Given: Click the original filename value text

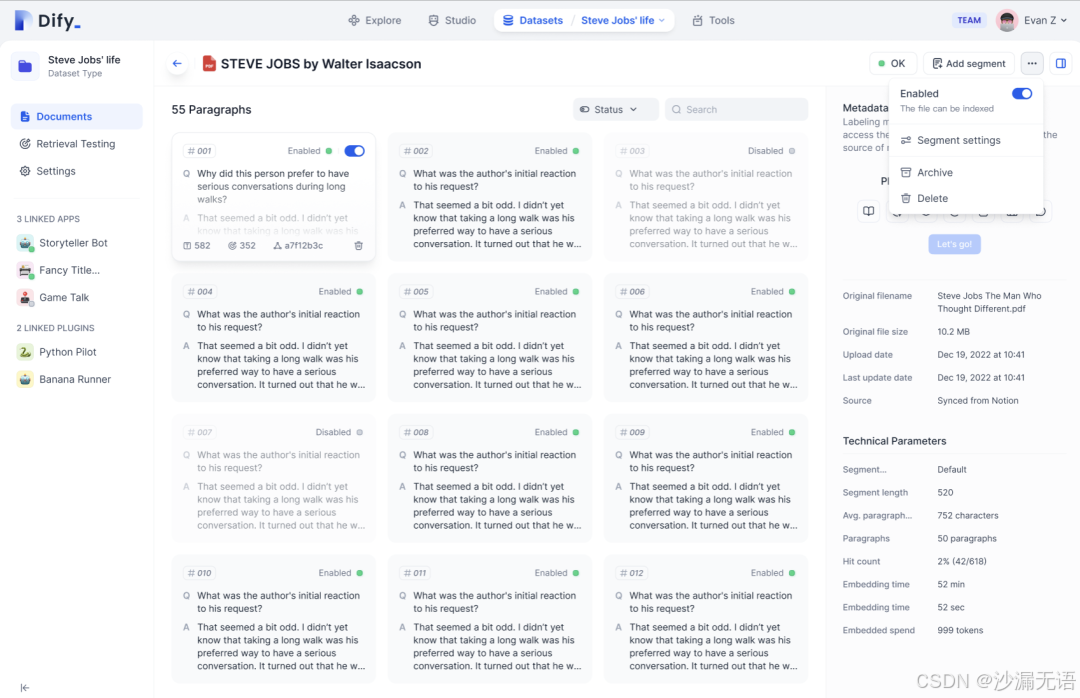Looking at the screenshot, I should pos(989,302).
